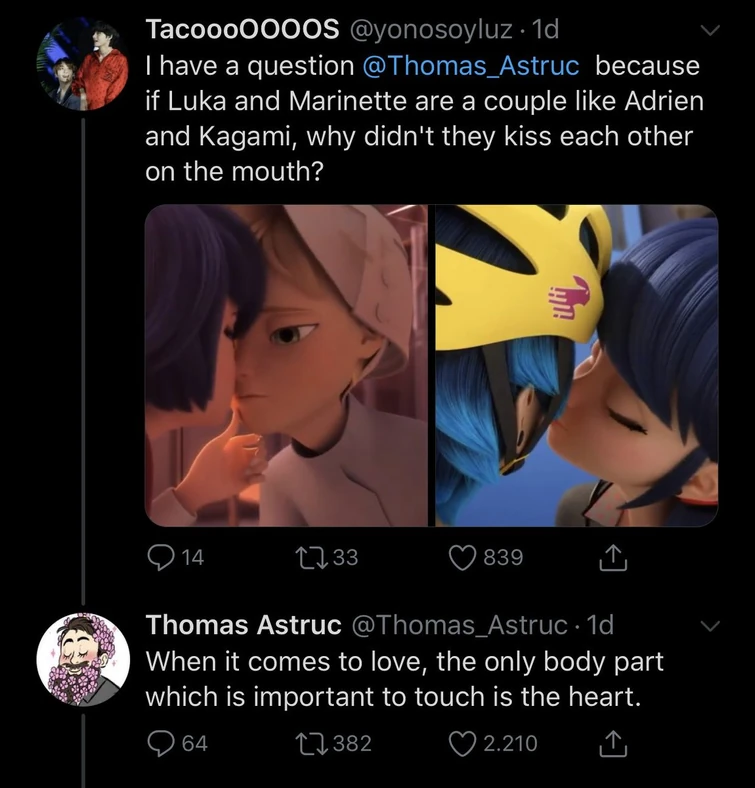Click the Thomas Astruc display name
This screenshot has height=788, width=755.
244,626
